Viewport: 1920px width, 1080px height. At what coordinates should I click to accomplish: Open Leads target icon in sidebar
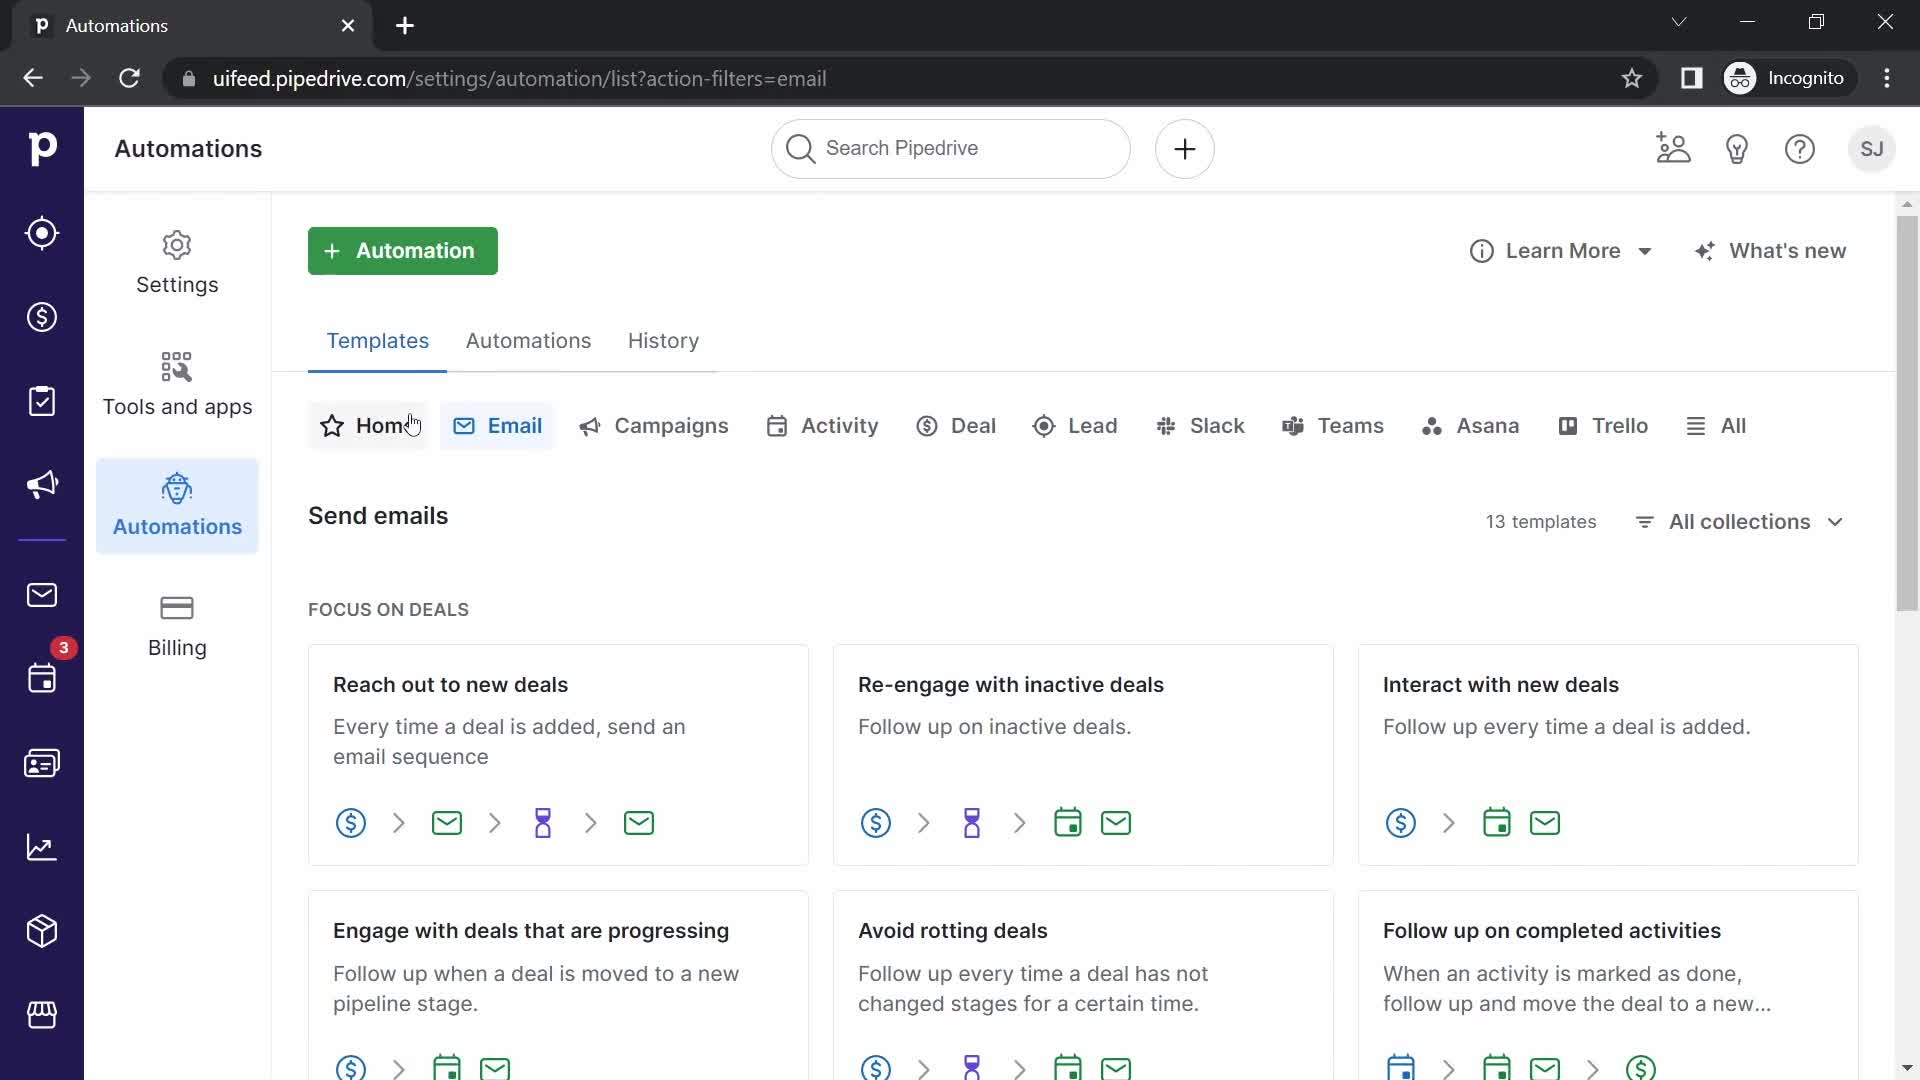(x=42, y=233)
